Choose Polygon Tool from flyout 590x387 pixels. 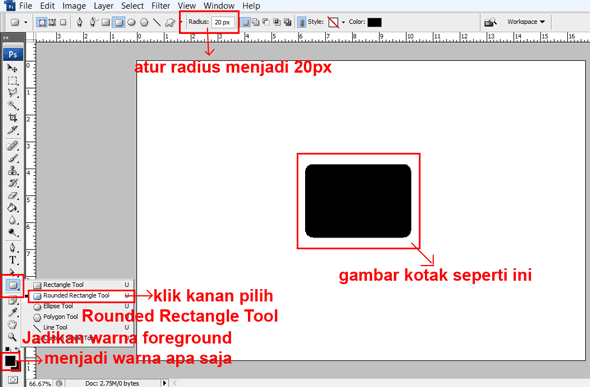click(81, 317)
